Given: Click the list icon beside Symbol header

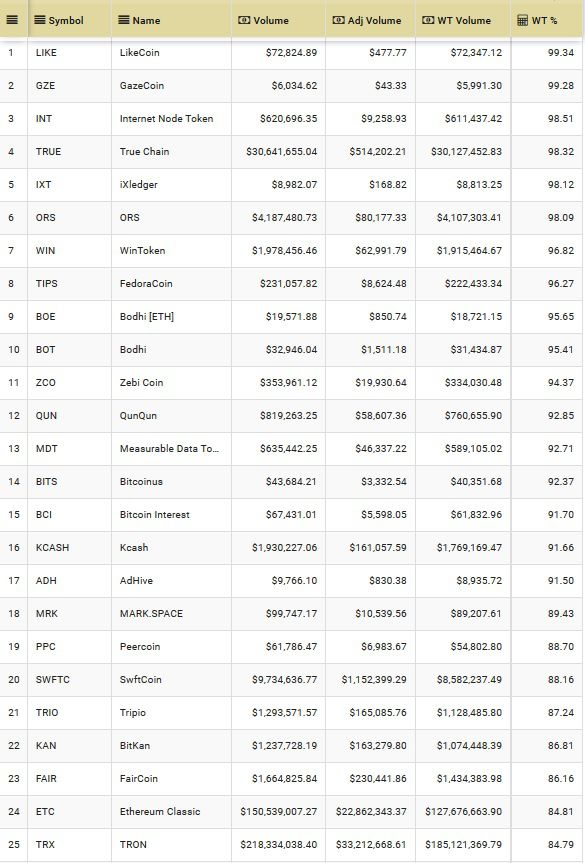Looking at the screenshot, I should coord(40,20).
